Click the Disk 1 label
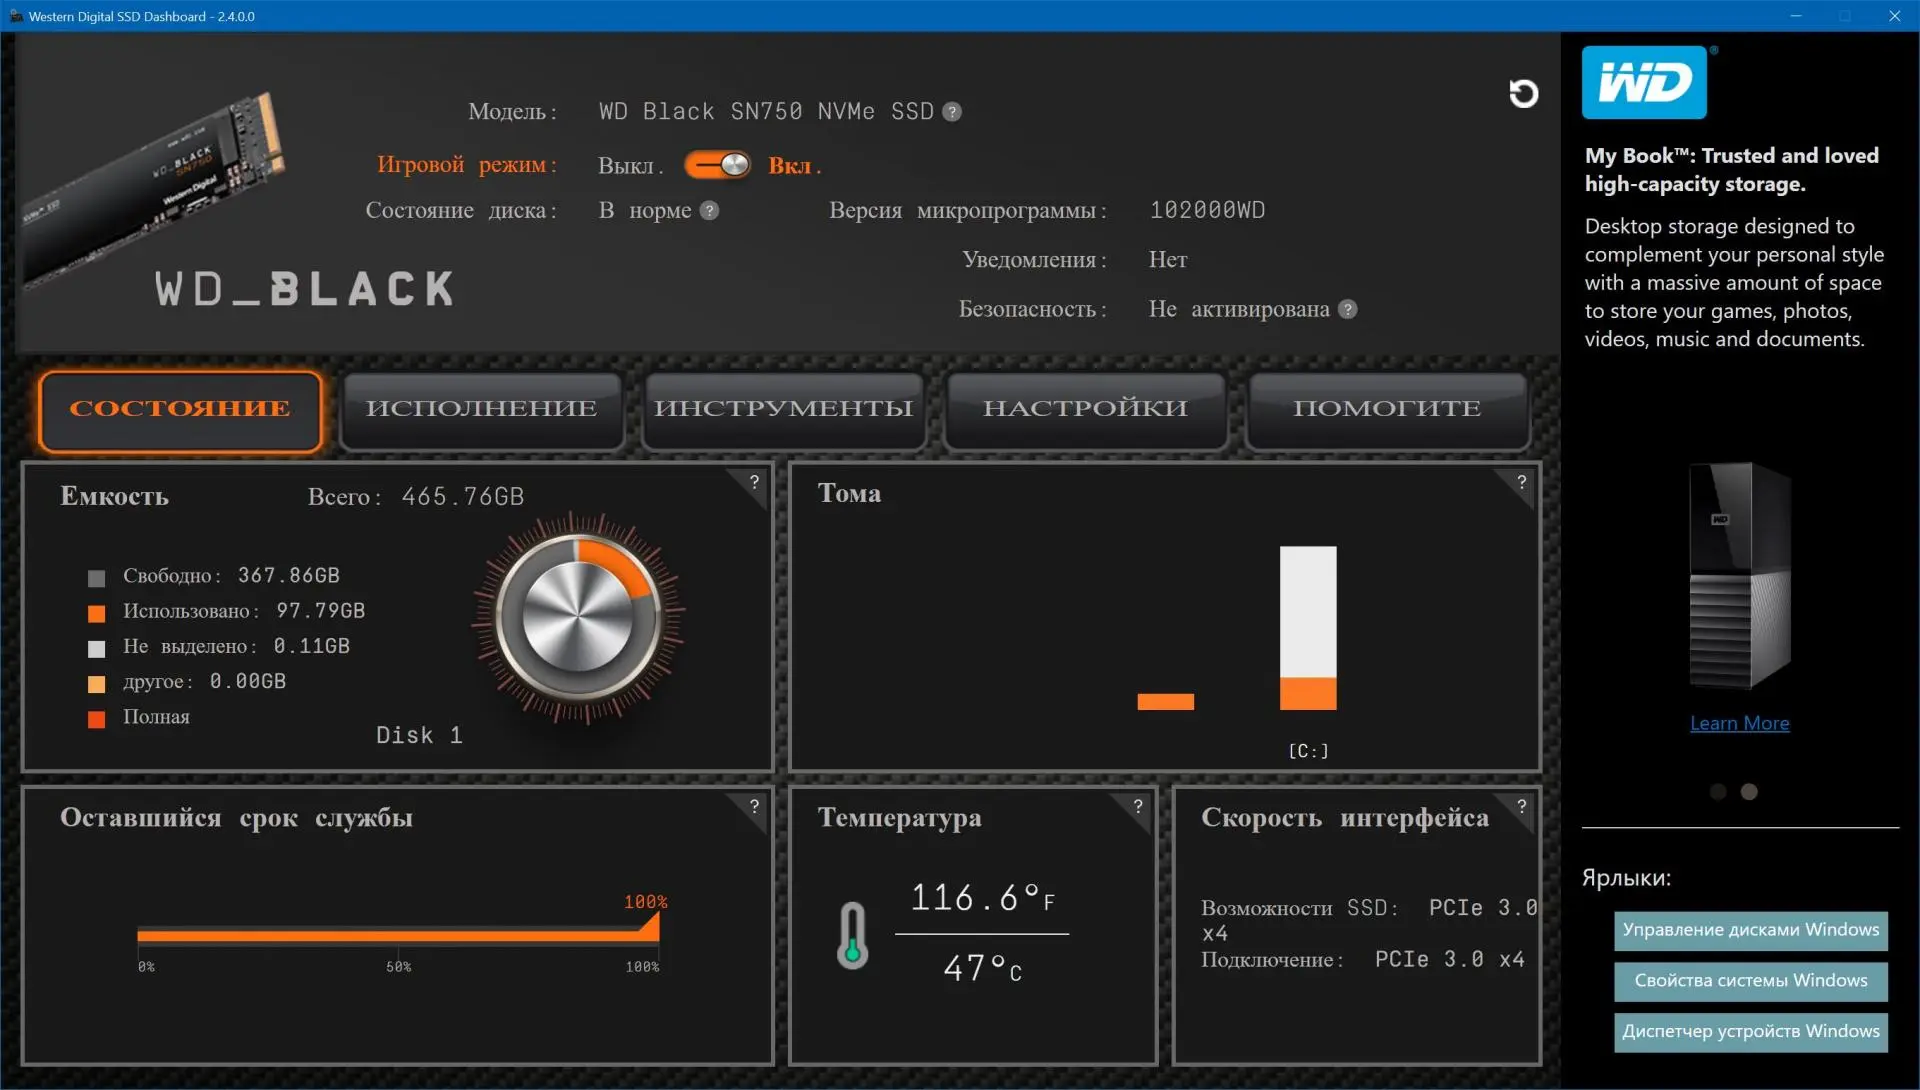The width and height of the screenshot is (1920, 1090). pyautogui.click(x=419, y=736)
